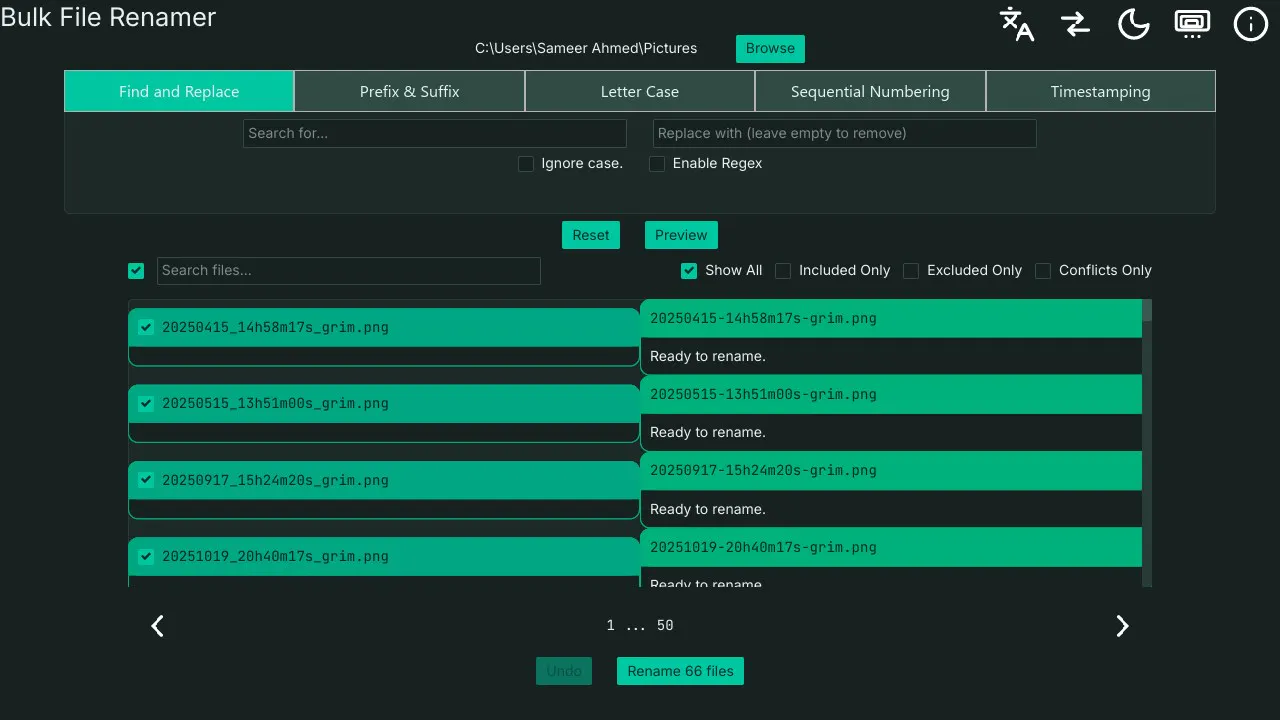
Task: Open the Sequential Numbering tab
Action: click(870, 91)
